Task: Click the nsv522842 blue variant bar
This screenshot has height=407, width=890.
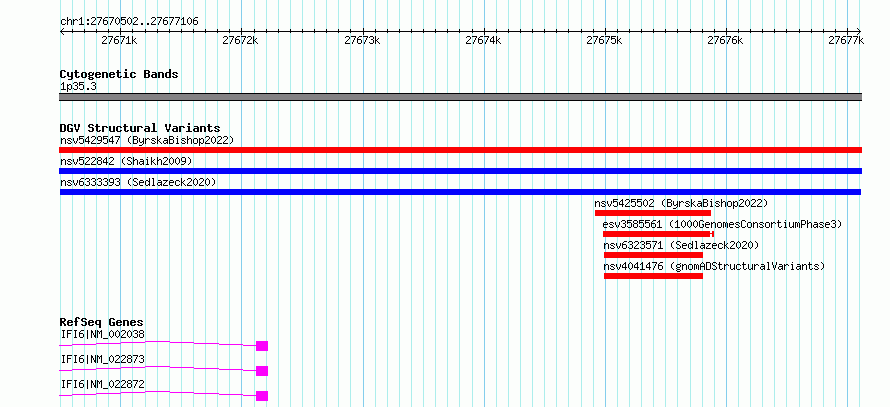Action: click(x=460, y=171)
